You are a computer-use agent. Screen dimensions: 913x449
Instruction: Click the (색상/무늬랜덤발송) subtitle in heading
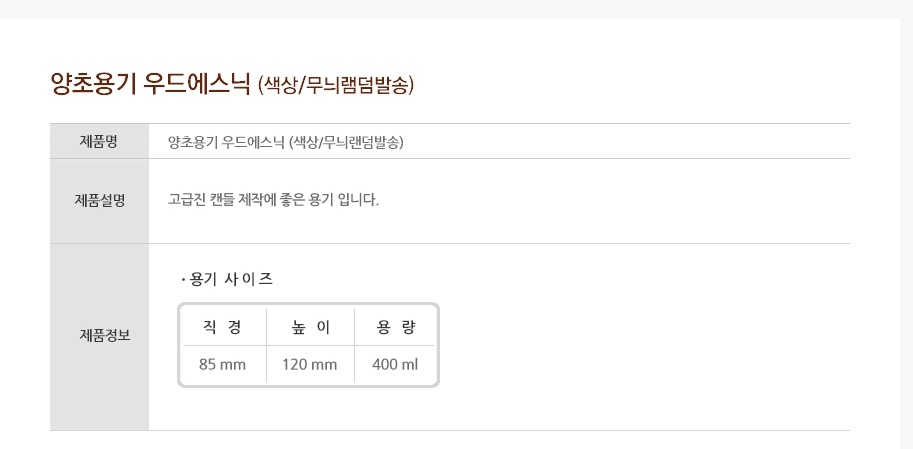(x=335, y=85)
